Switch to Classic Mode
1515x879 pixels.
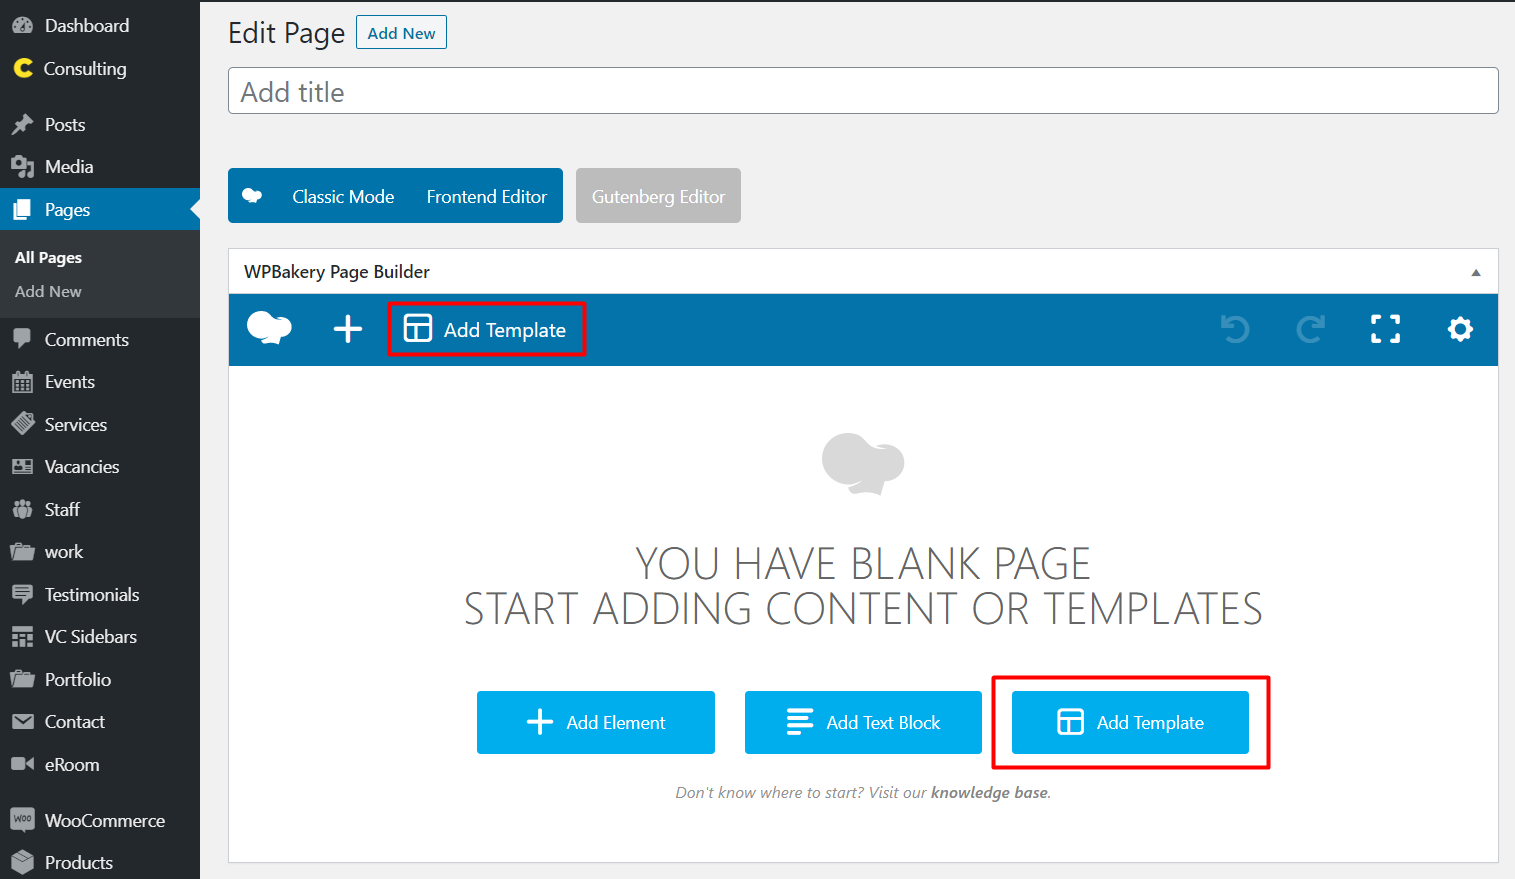click(343, 197)
